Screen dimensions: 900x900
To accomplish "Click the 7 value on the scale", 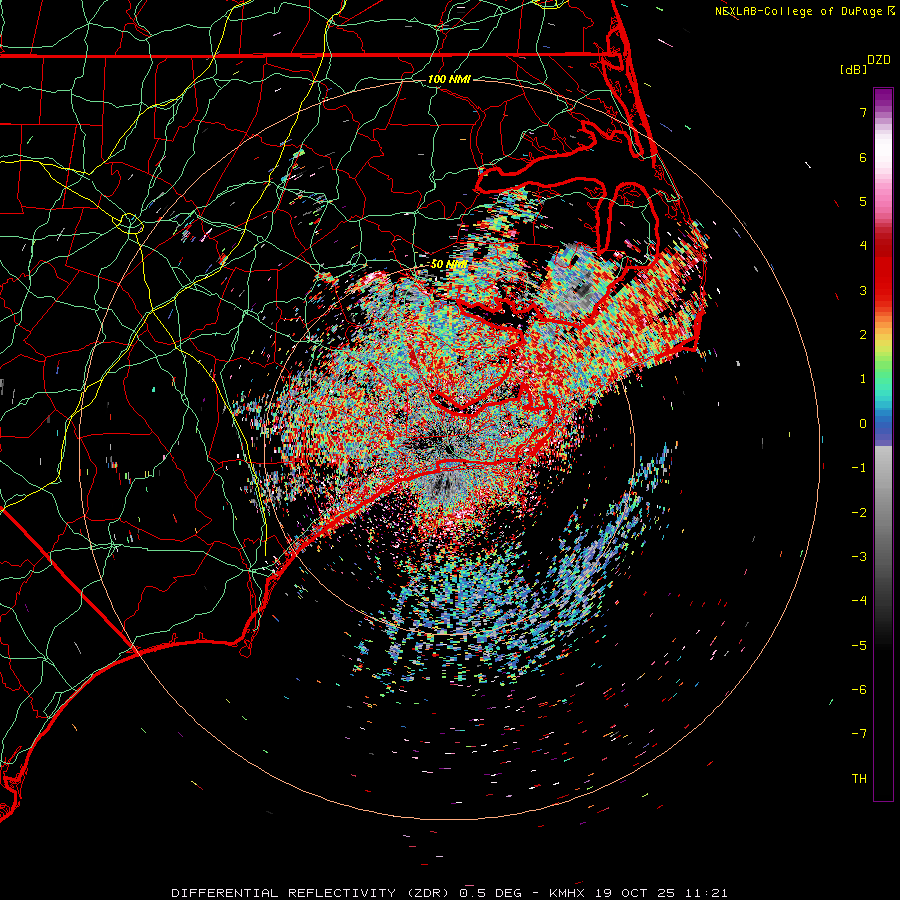I will 863,112.
